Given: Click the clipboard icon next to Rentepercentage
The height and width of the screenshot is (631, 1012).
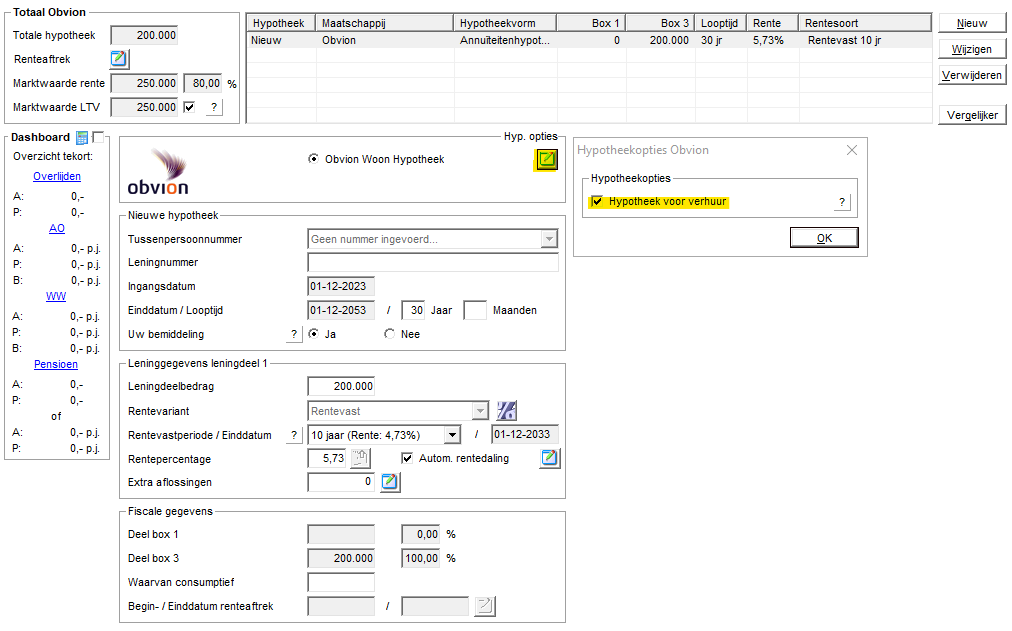Looking at the screenshot, I should point(360,459).
